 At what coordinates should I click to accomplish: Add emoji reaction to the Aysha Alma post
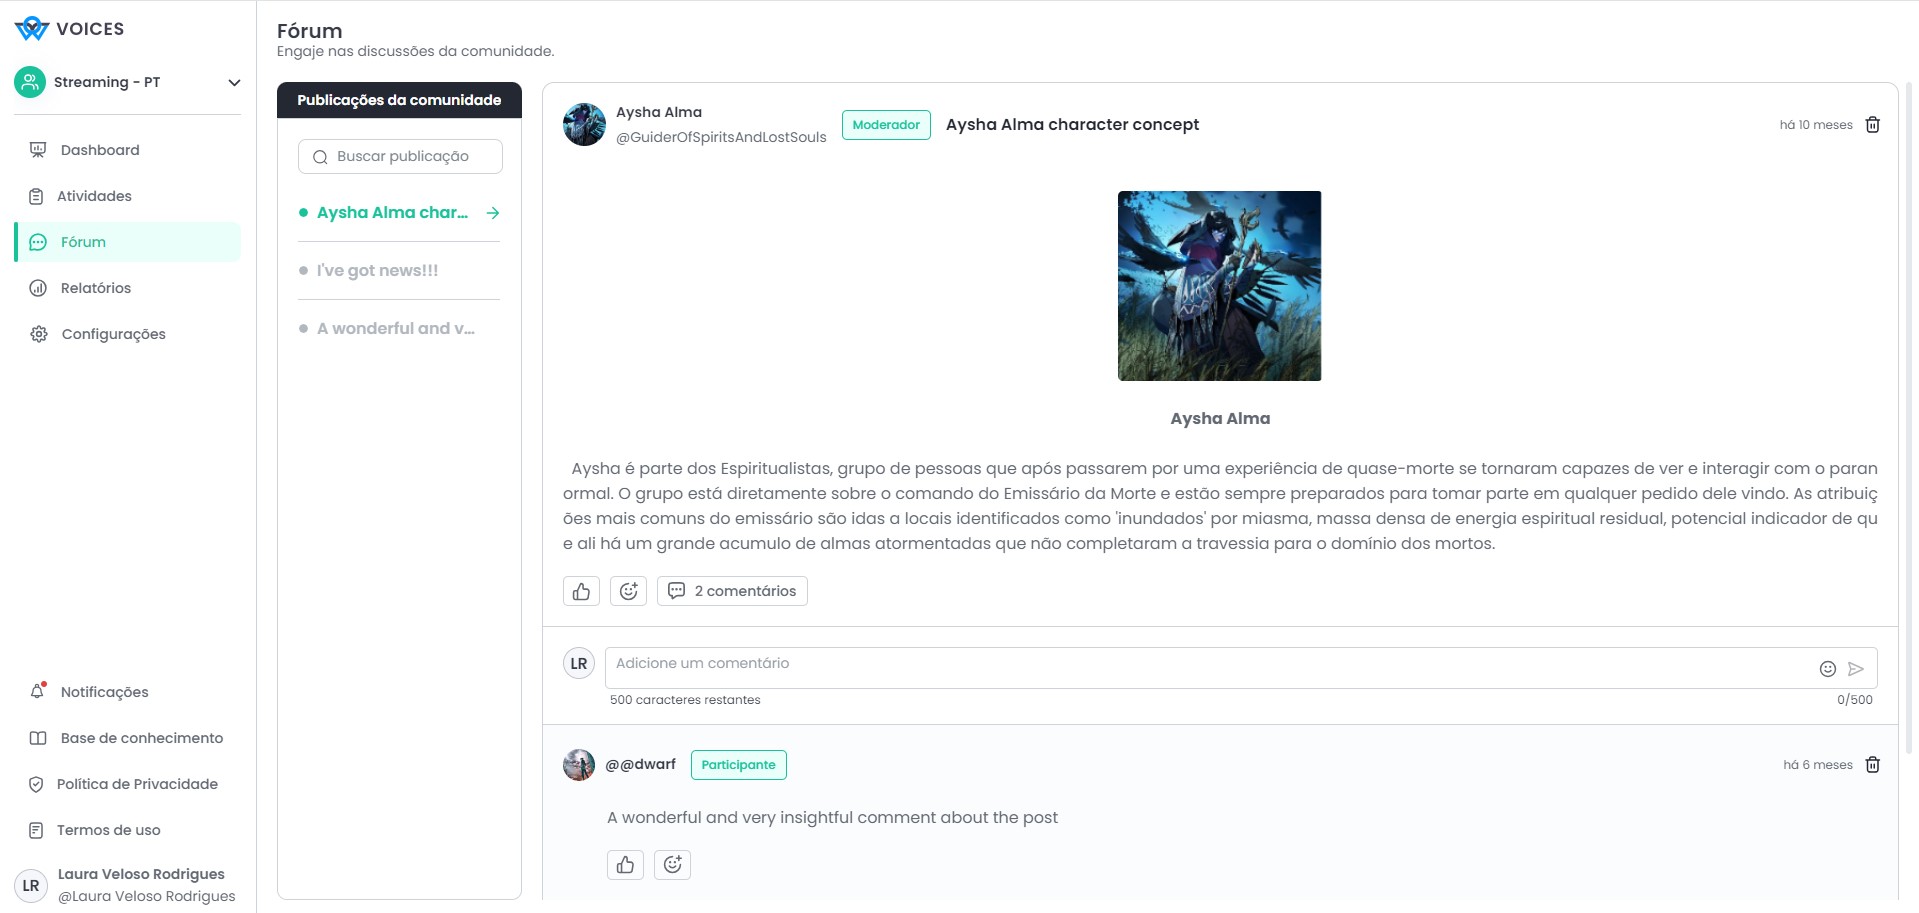(628, 591)
